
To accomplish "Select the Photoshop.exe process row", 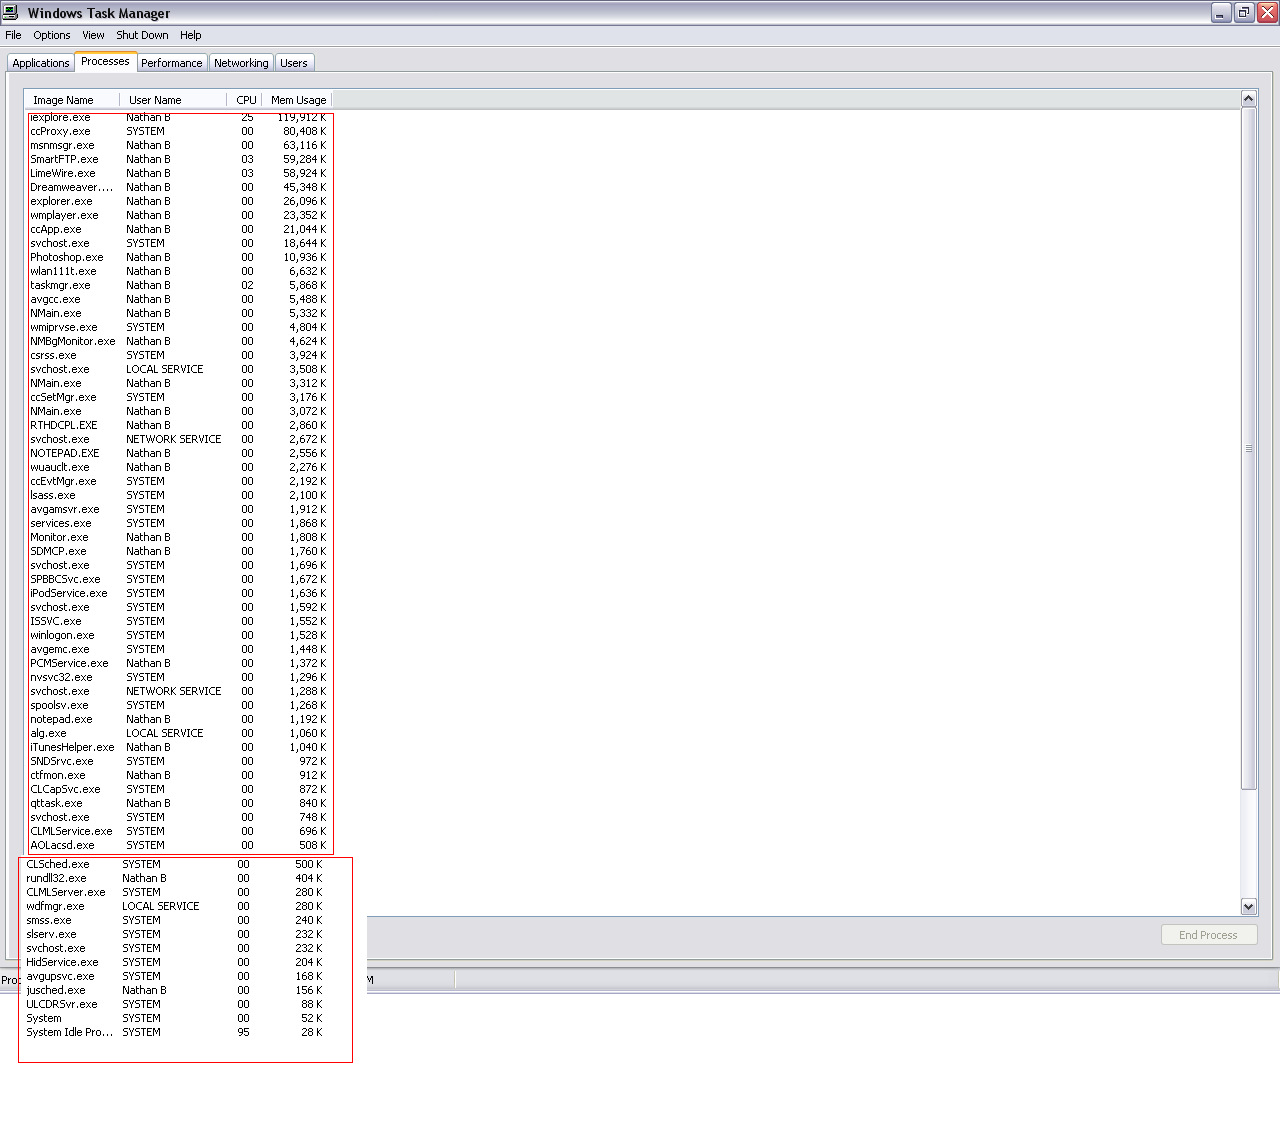I will point(67,257).
